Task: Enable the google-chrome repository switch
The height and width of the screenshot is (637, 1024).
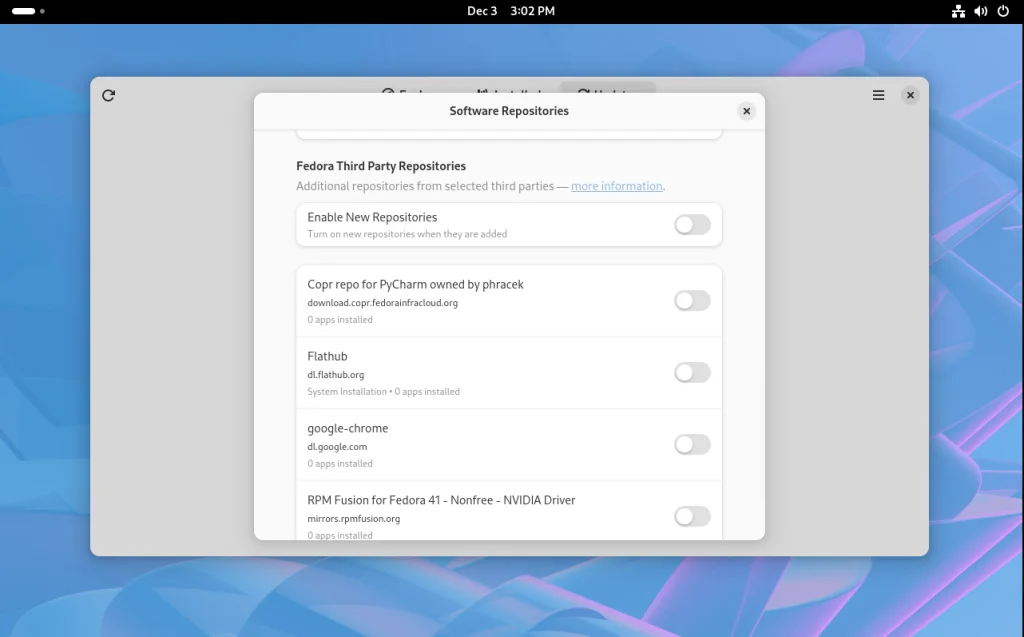Action: click(x=692, y=444)
